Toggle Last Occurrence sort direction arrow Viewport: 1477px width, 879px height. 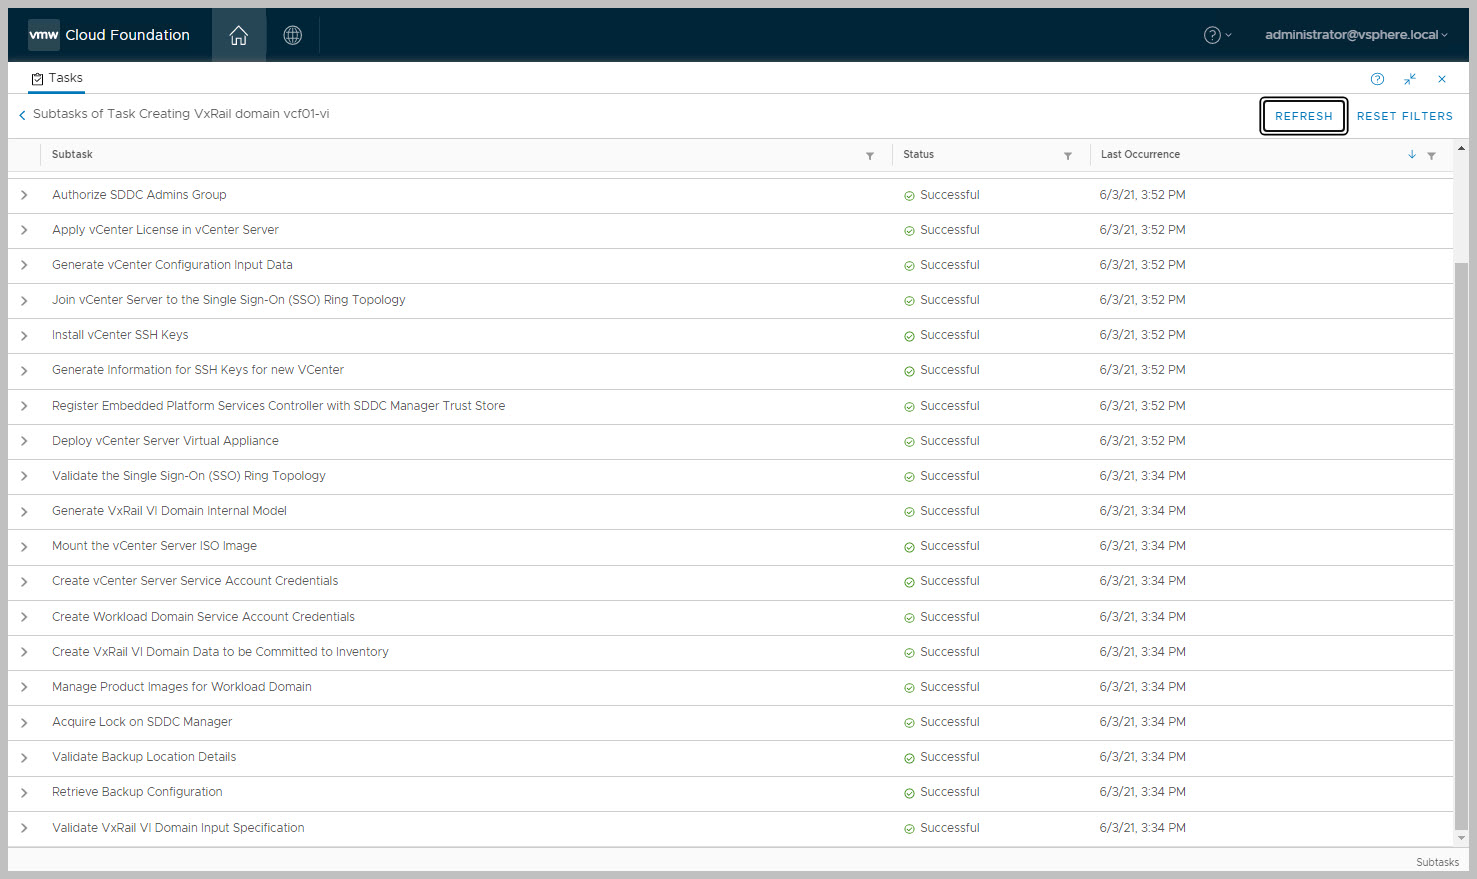(x=1412, y=155)
